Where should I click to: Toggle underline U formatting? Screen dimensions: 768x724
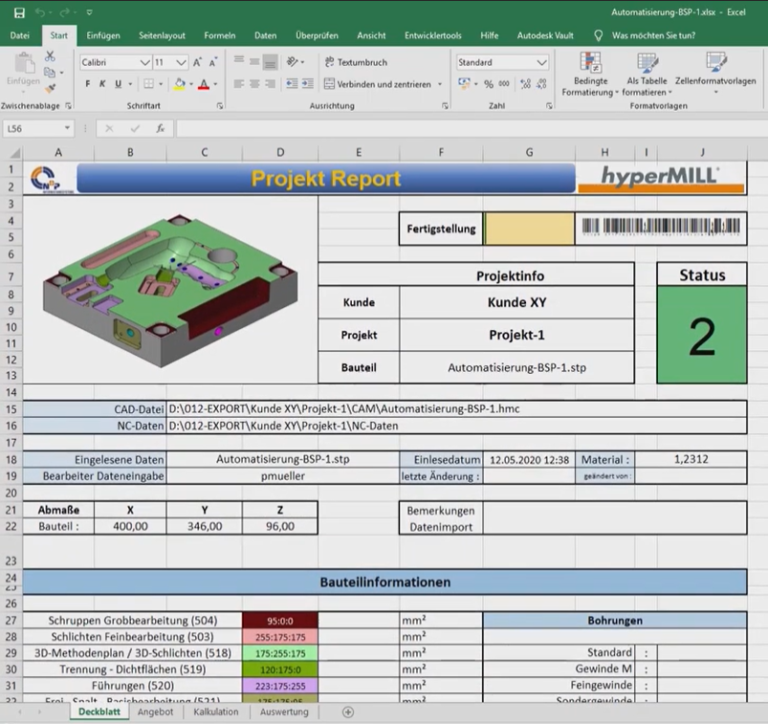coord(118,84)
